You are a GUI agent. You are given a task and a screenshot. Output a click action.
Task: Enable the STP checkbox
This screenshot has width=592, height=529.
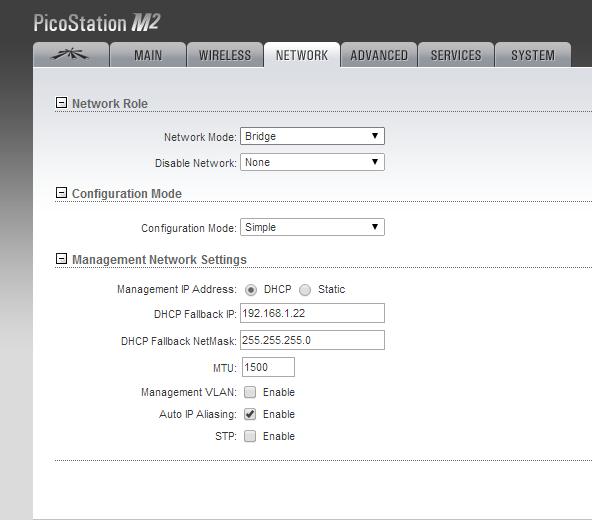250,436
